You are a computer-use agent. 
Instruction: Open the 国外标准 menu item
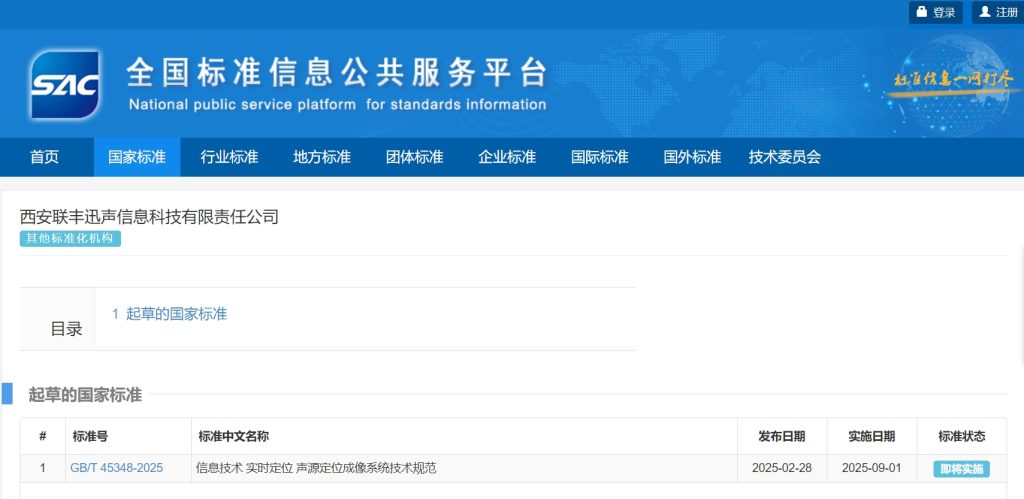pos(692,157)
